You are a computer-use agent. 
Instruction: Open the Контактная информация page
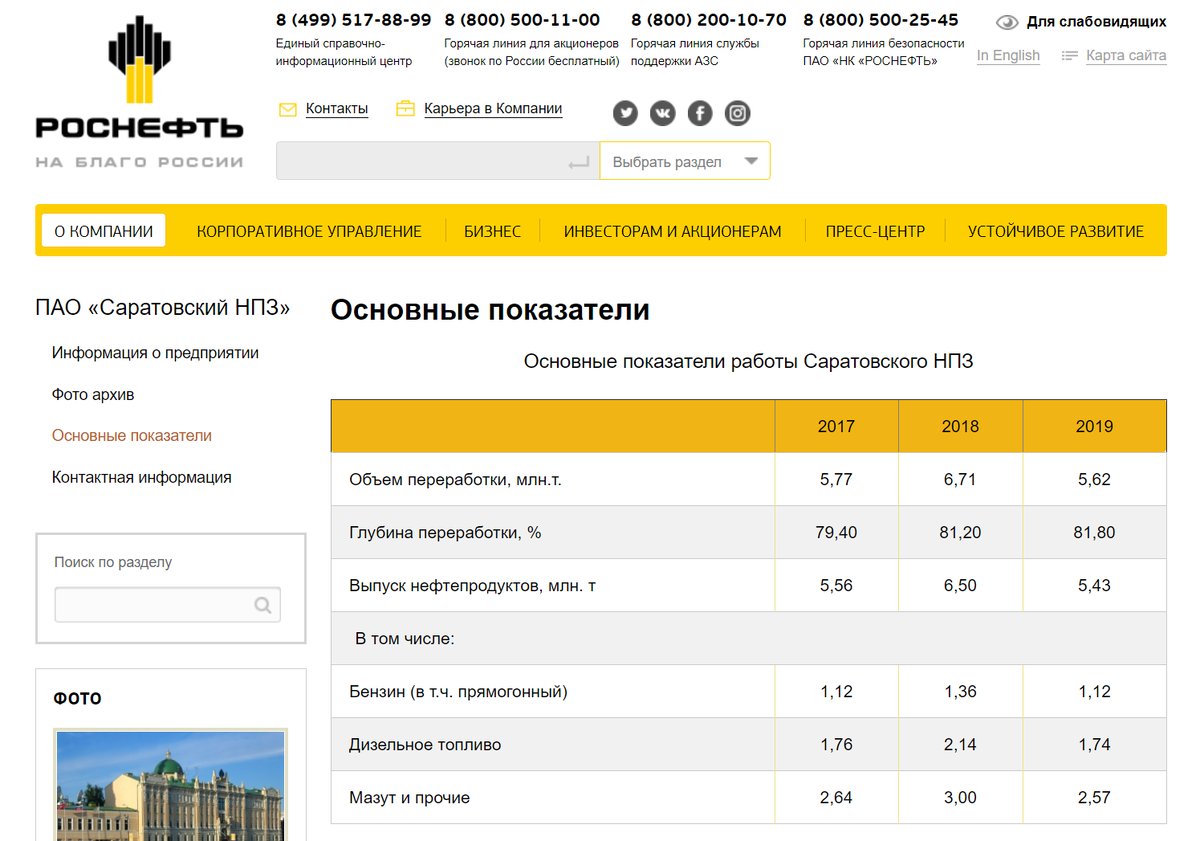[x=142, y=477]
